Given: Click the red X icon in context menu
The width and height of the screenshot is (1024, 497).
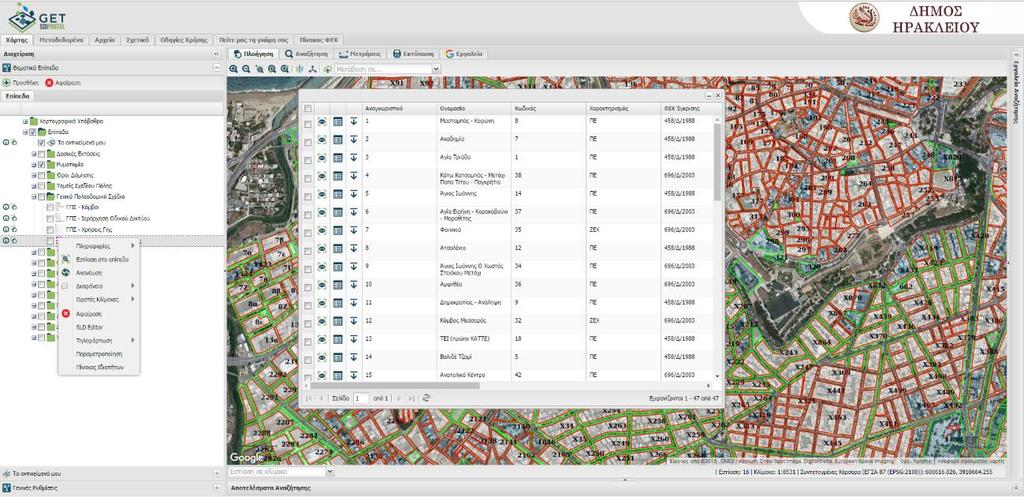Looking at the screenshot, I should [65, 313].
